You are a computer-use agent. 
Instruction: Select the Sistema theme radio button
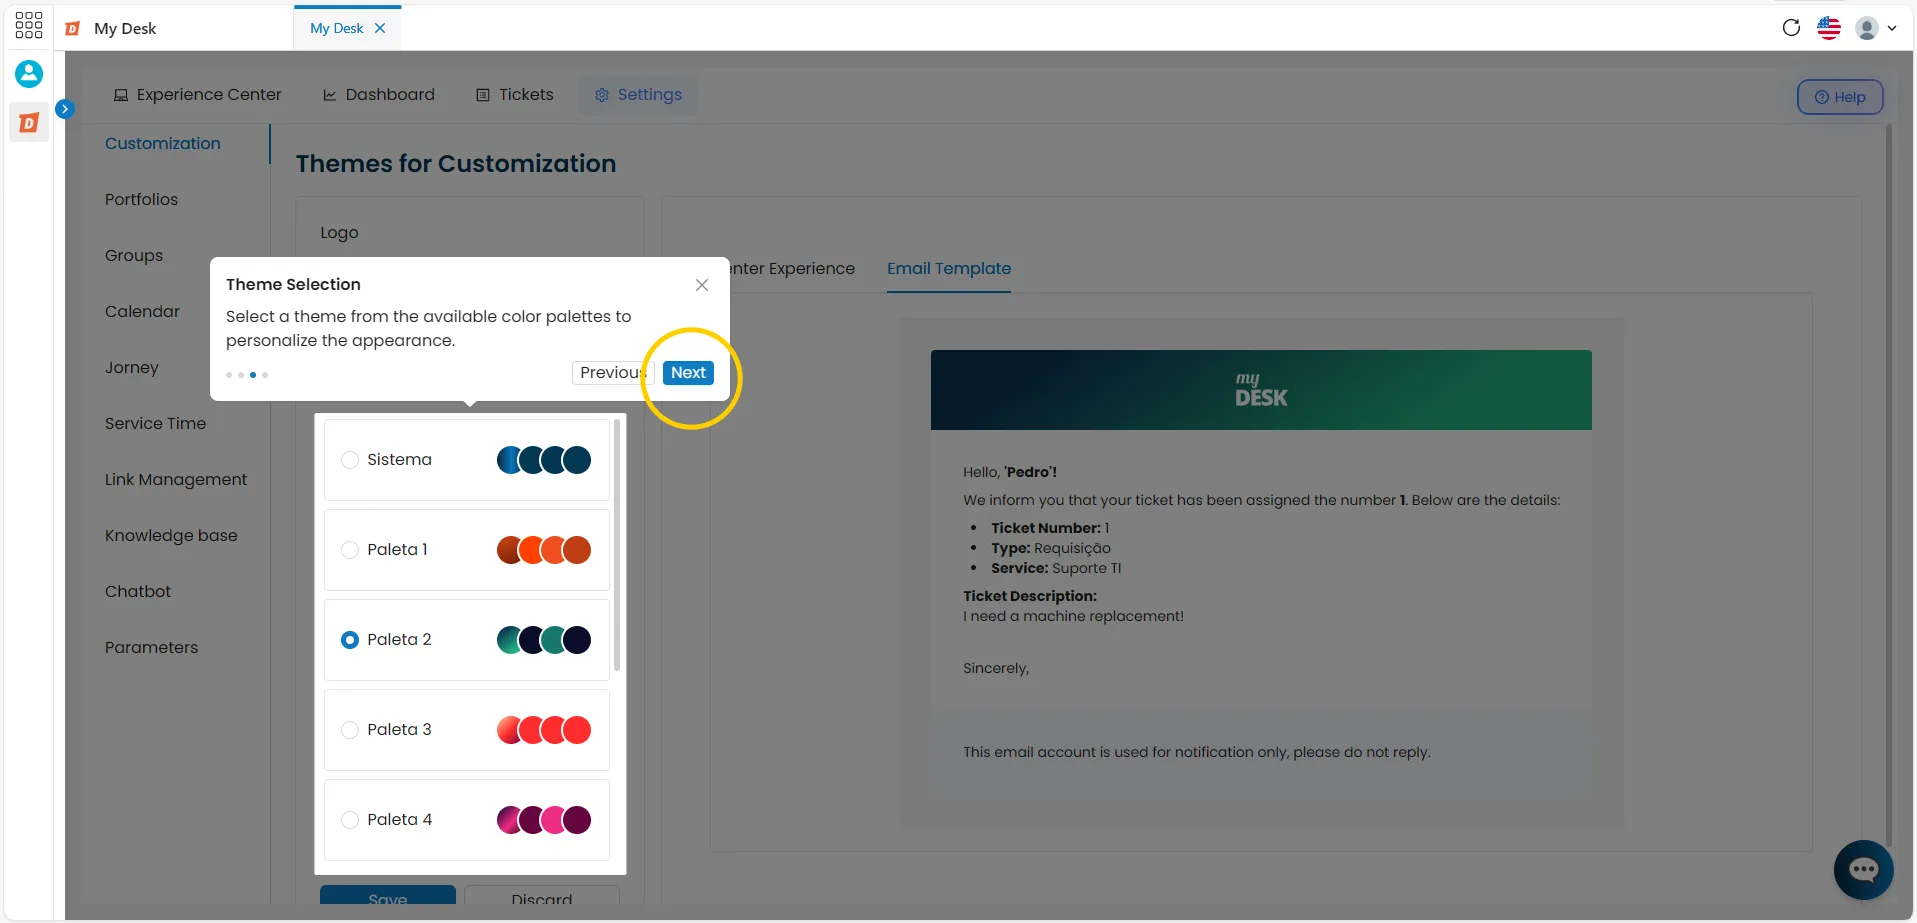350,460
